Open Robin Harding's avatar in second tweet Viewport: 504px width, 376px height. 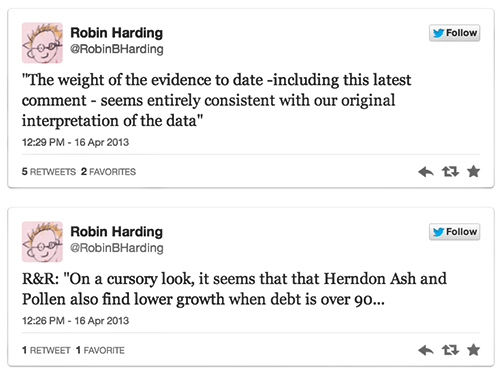(42, 242)
